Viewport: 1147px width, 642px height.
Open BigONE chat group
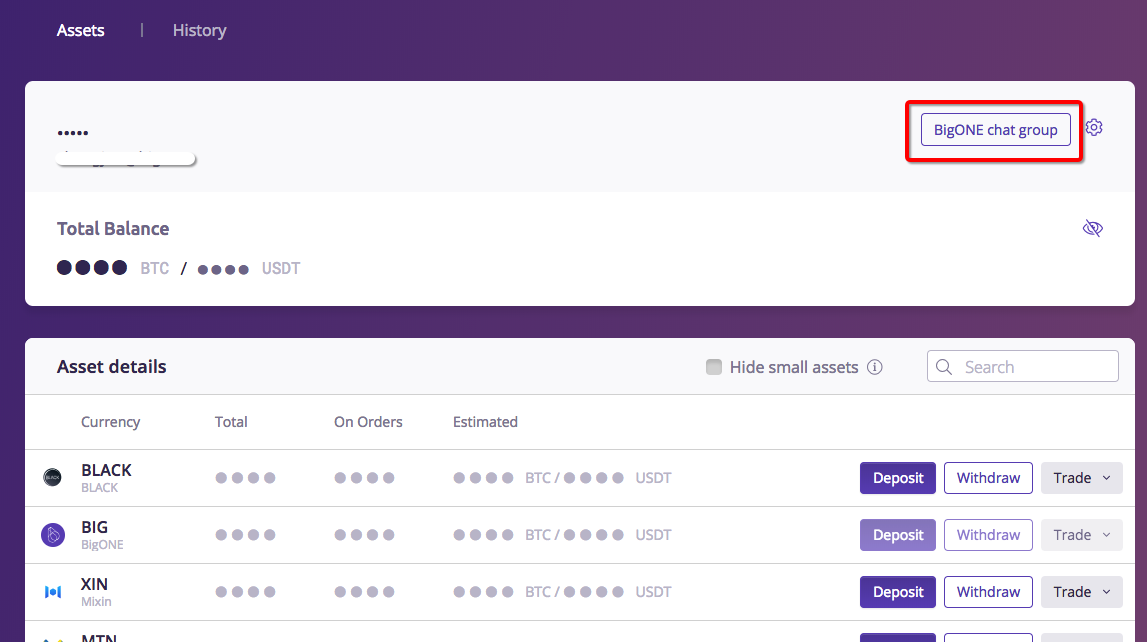click(995, 130)
